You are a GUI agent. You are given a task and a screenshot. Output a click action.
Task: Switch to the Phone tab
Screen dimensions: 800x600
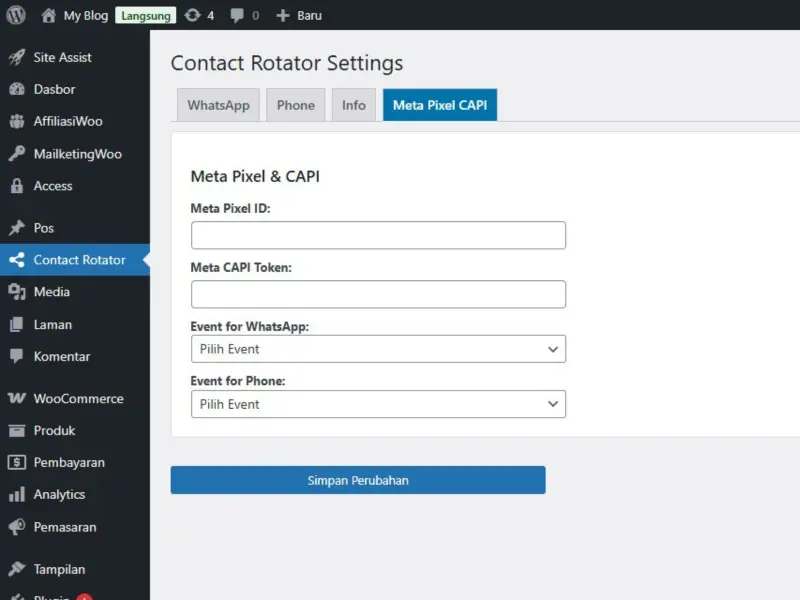295,105
